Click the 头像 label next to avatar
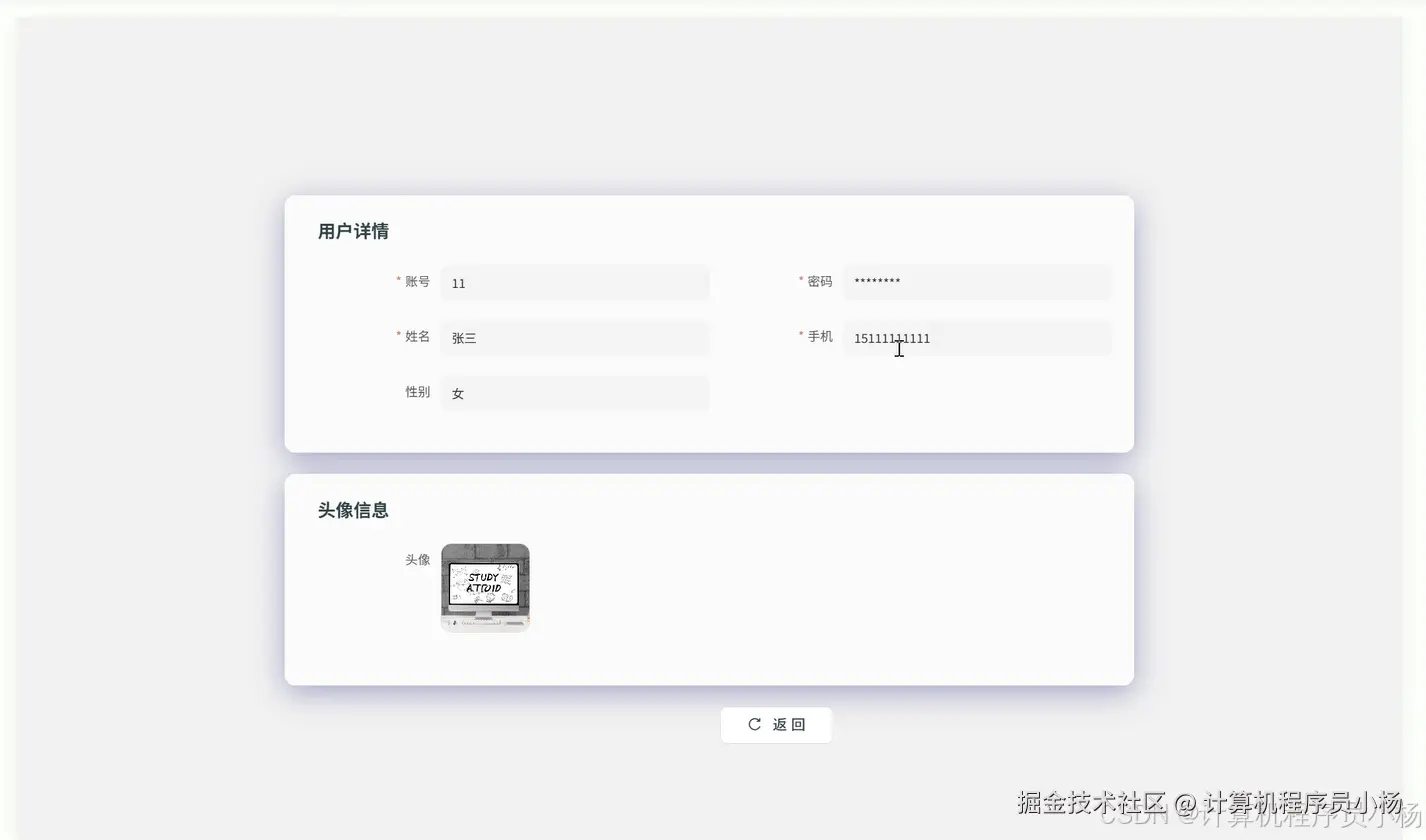This screenshot has width=1426, height=840. pos(417,560)
